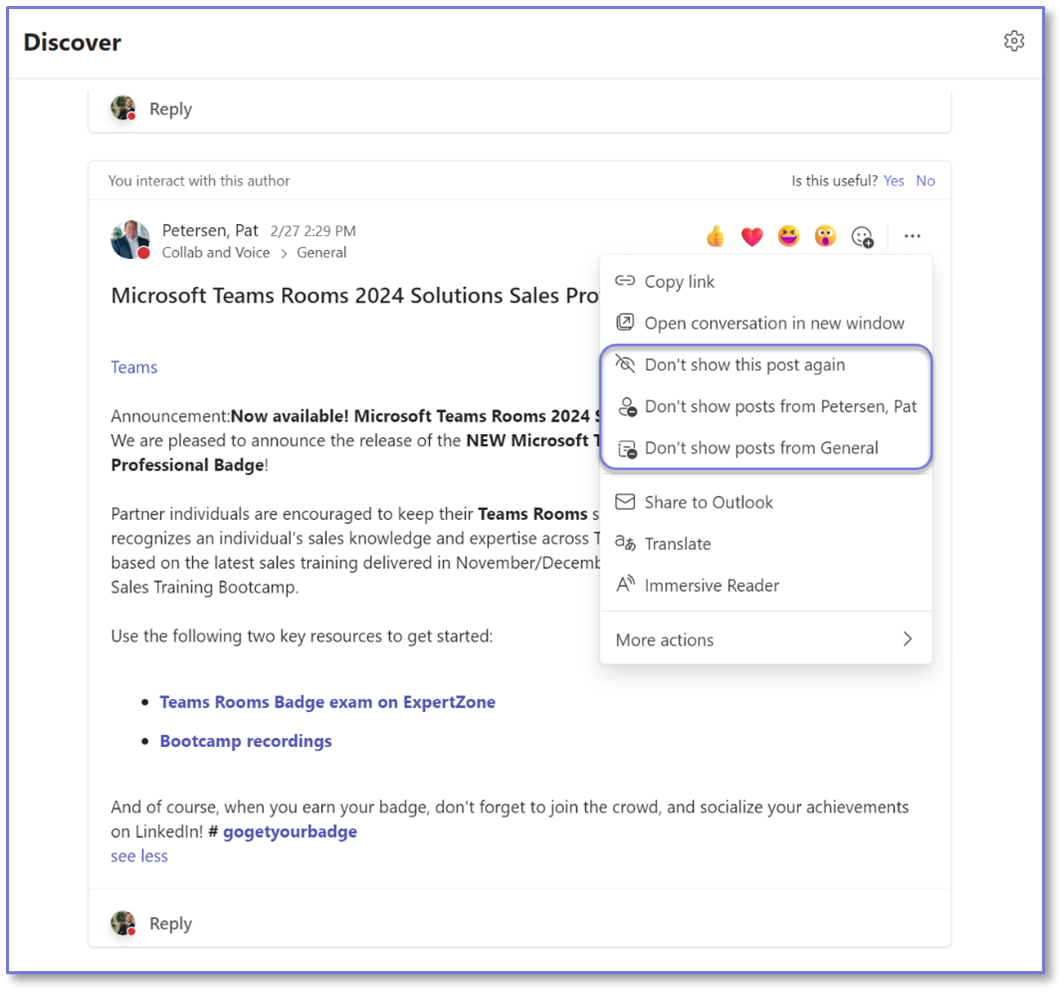Select Copy link from menu
Image resolution: width=1064 pixels, height=993 pixels.
coord(679,282)
